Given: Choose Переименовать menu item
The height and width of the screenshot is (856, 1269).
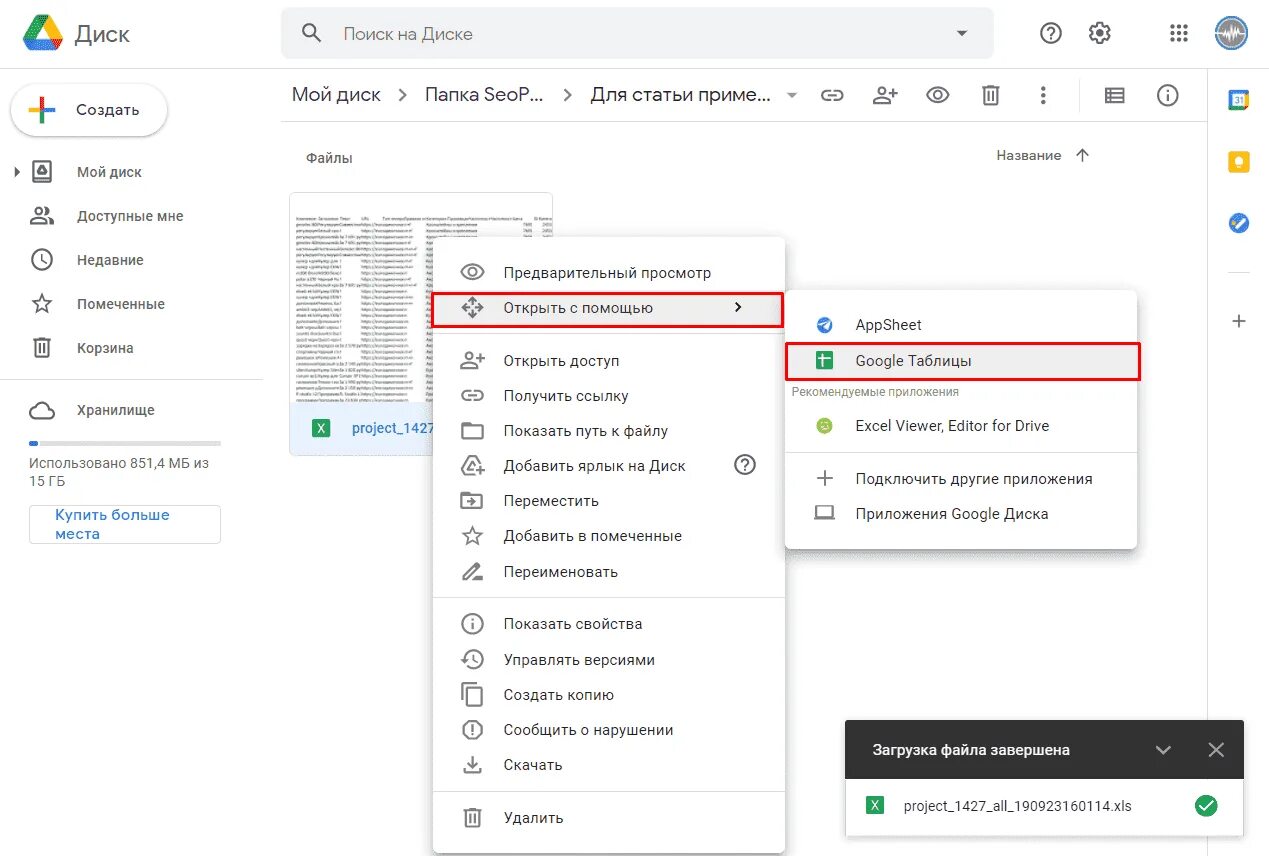Looking at the screenshot, I should click(x=609, y=572).
